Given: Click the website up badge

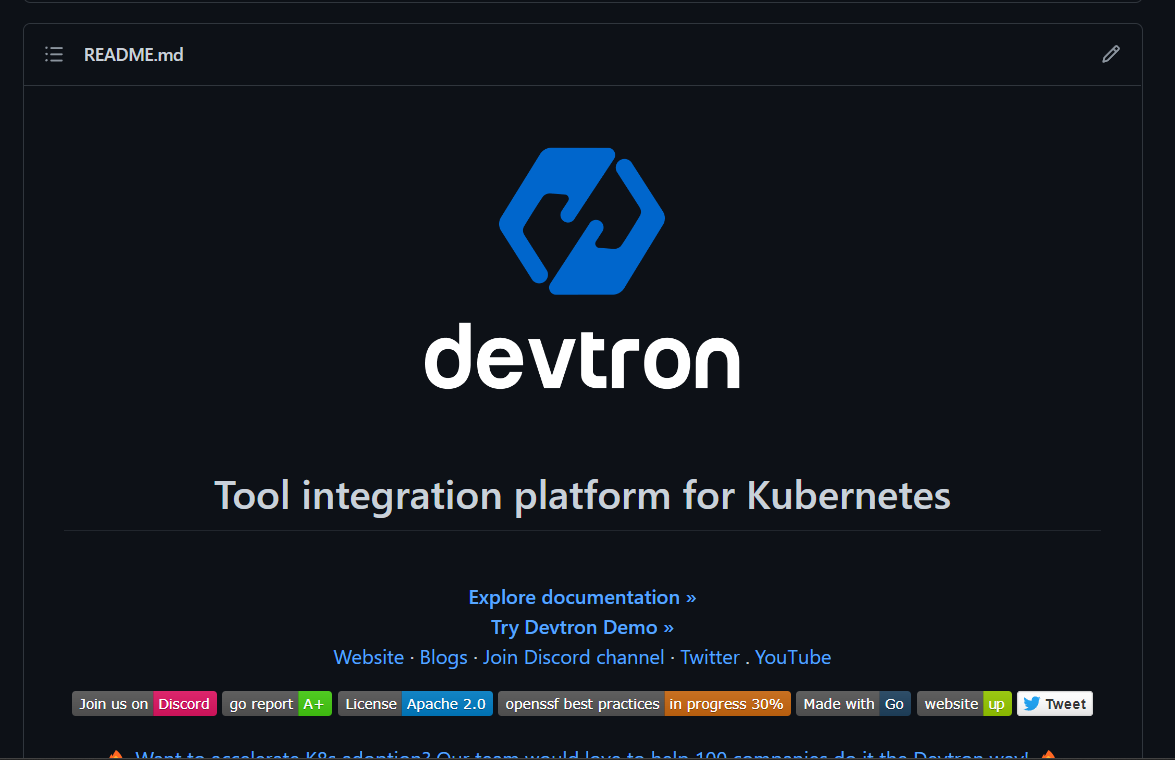Looking at the screenshot, I should coord(964,704).
